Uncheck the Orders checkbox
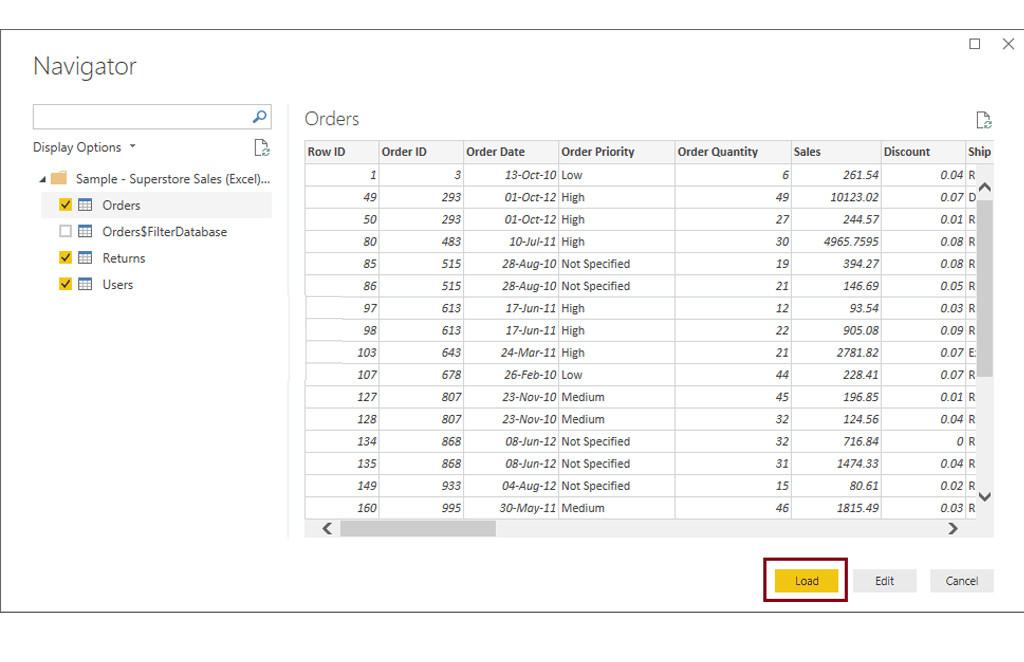Viewport: 1024px width, 662px height. click(65, 204)
